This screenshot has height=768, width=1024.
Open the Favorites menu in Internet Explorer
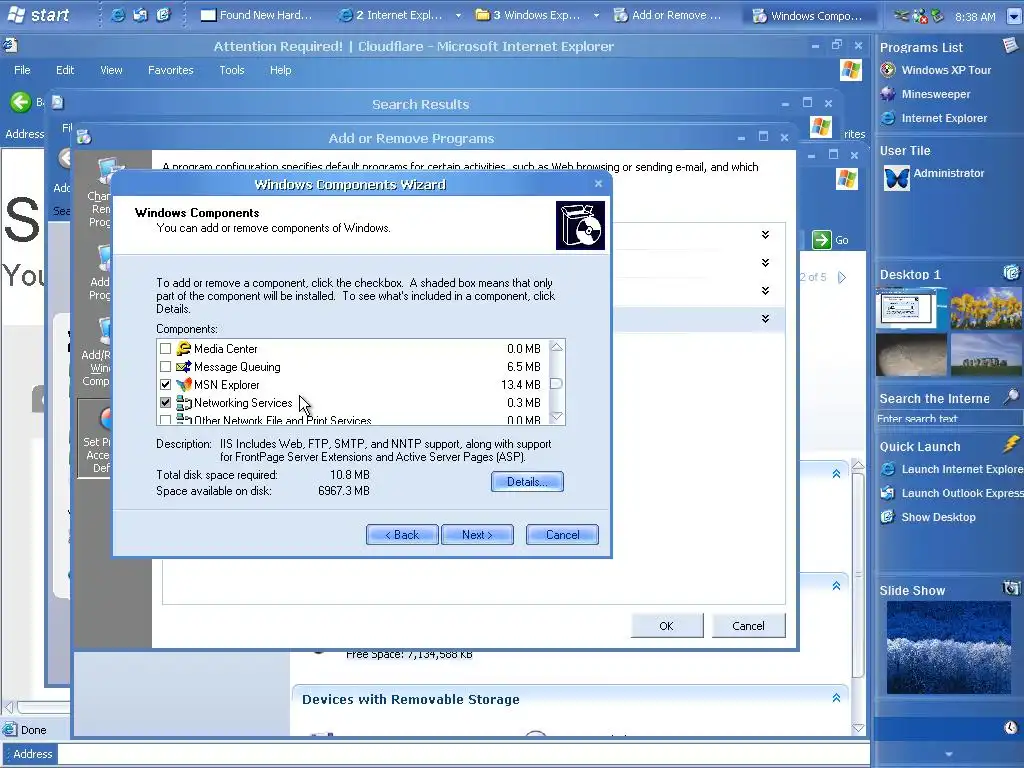pyautogui.click(x=170, y=70)
